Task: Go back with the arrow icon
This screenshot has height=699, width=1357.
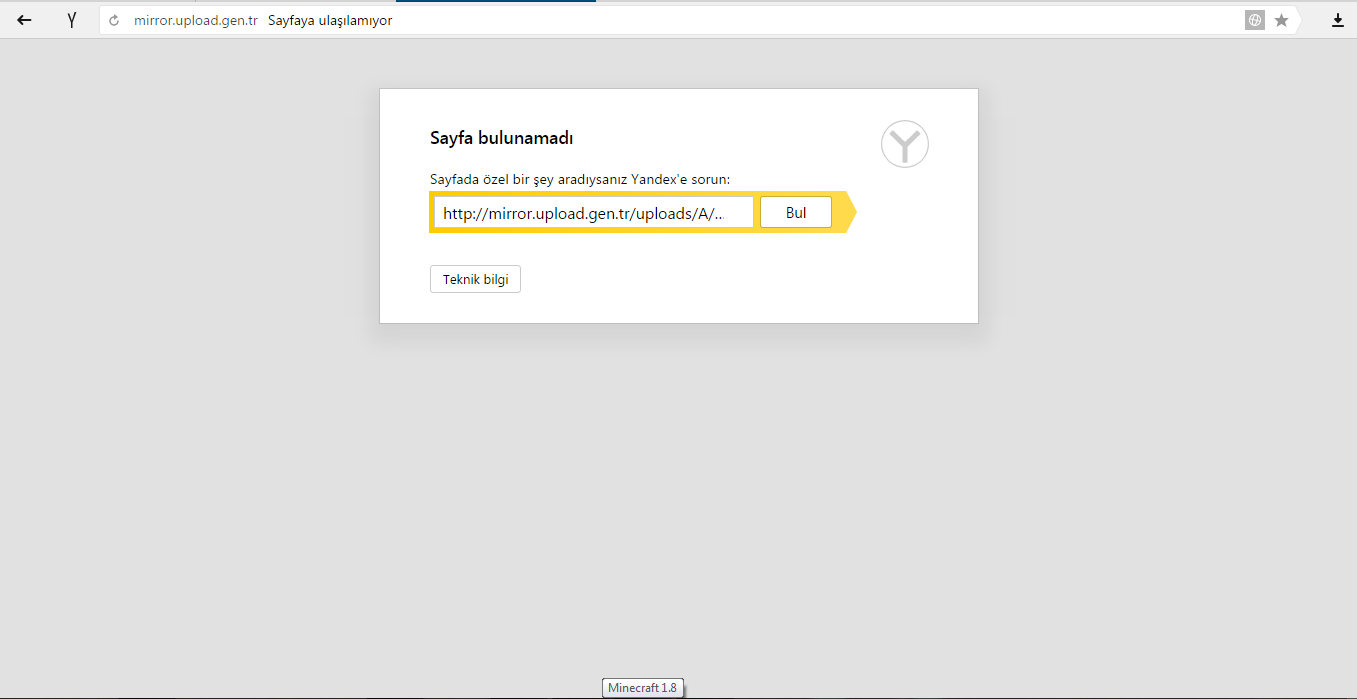Action: (x=24, y=20)
